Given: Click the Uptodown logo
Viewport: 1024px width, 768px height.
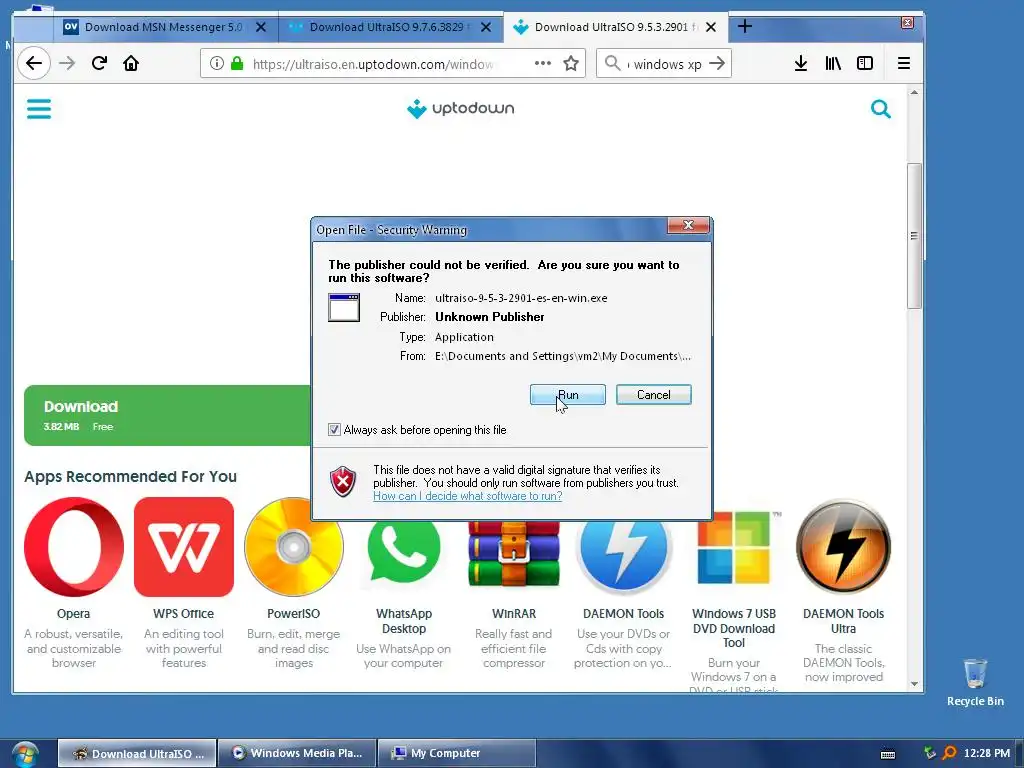Looking at the screenshot, I should pos(460,108).
